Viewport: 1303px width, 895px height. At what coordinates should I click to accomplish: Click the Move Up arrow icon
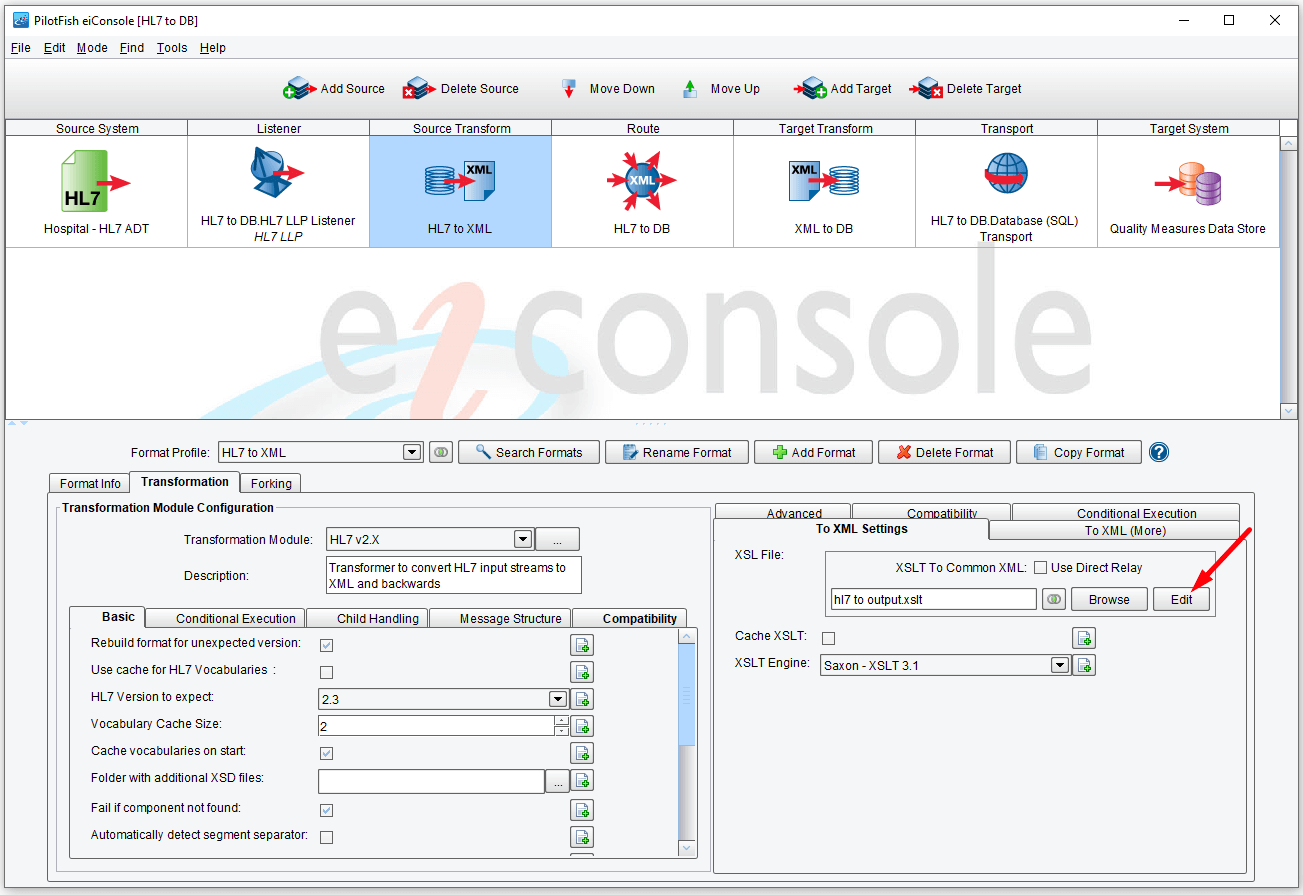[x=690, y=89]
